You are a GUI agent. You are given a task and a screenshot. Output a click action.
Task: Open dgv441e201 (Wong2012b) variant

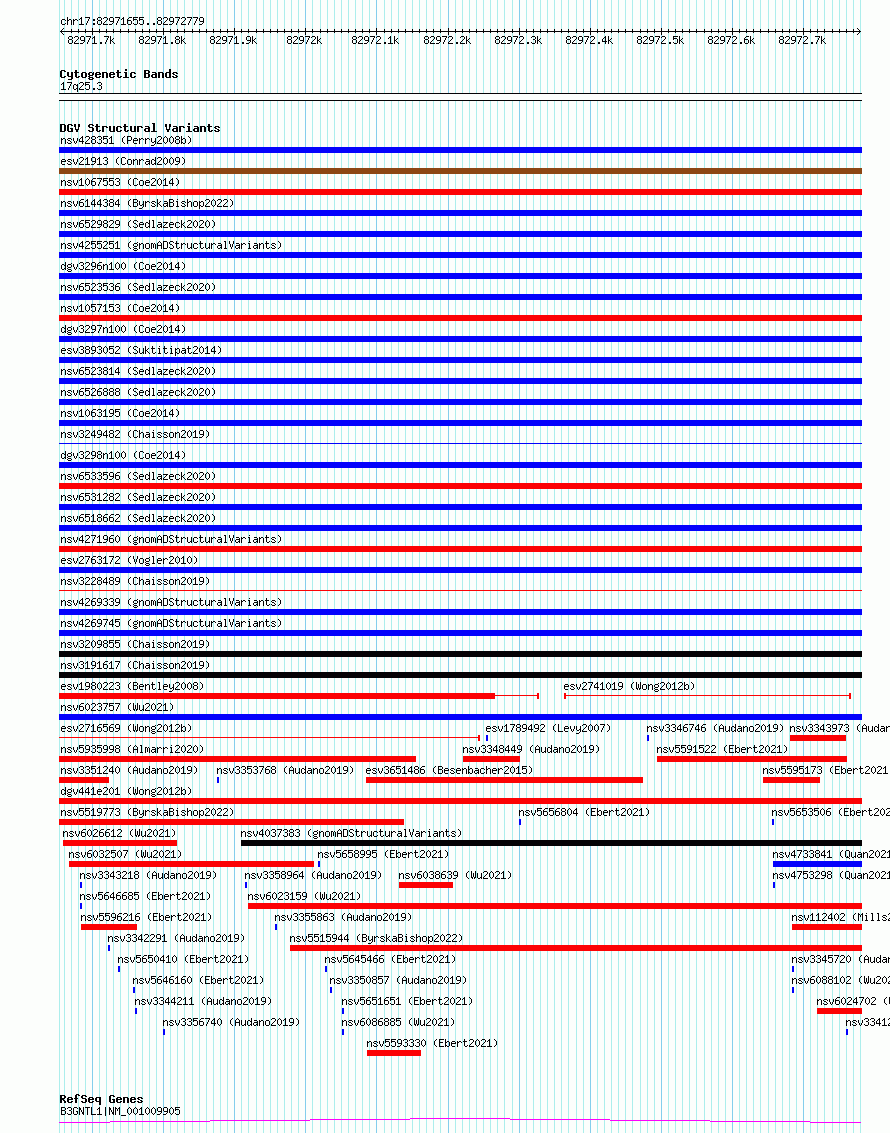tap(126, 790)
